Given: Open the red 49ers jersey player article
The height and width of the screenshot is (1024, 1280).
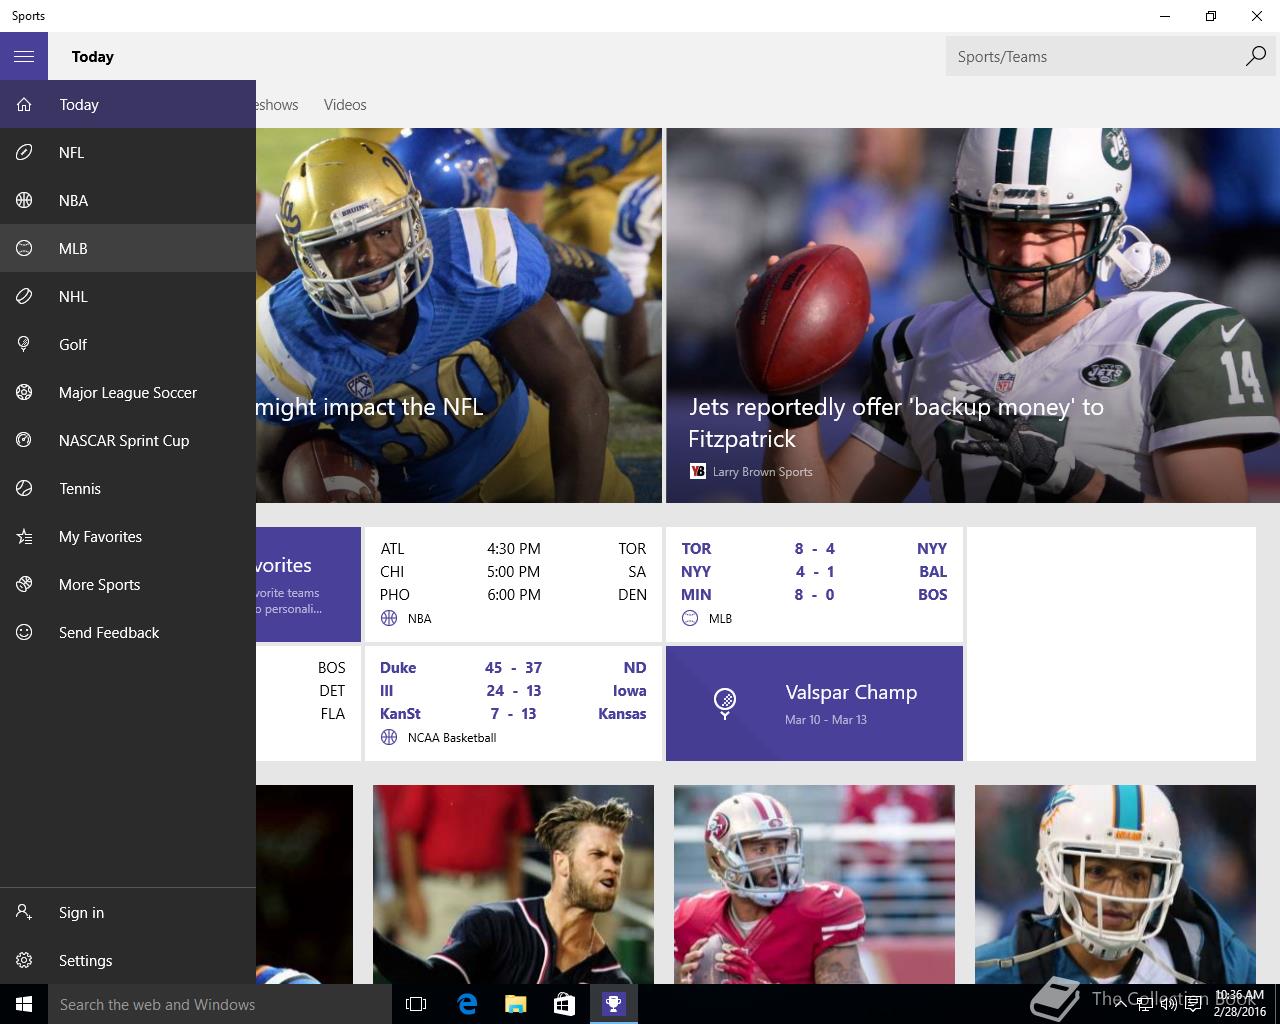Looking at the screenshot, I should (814, 884).
